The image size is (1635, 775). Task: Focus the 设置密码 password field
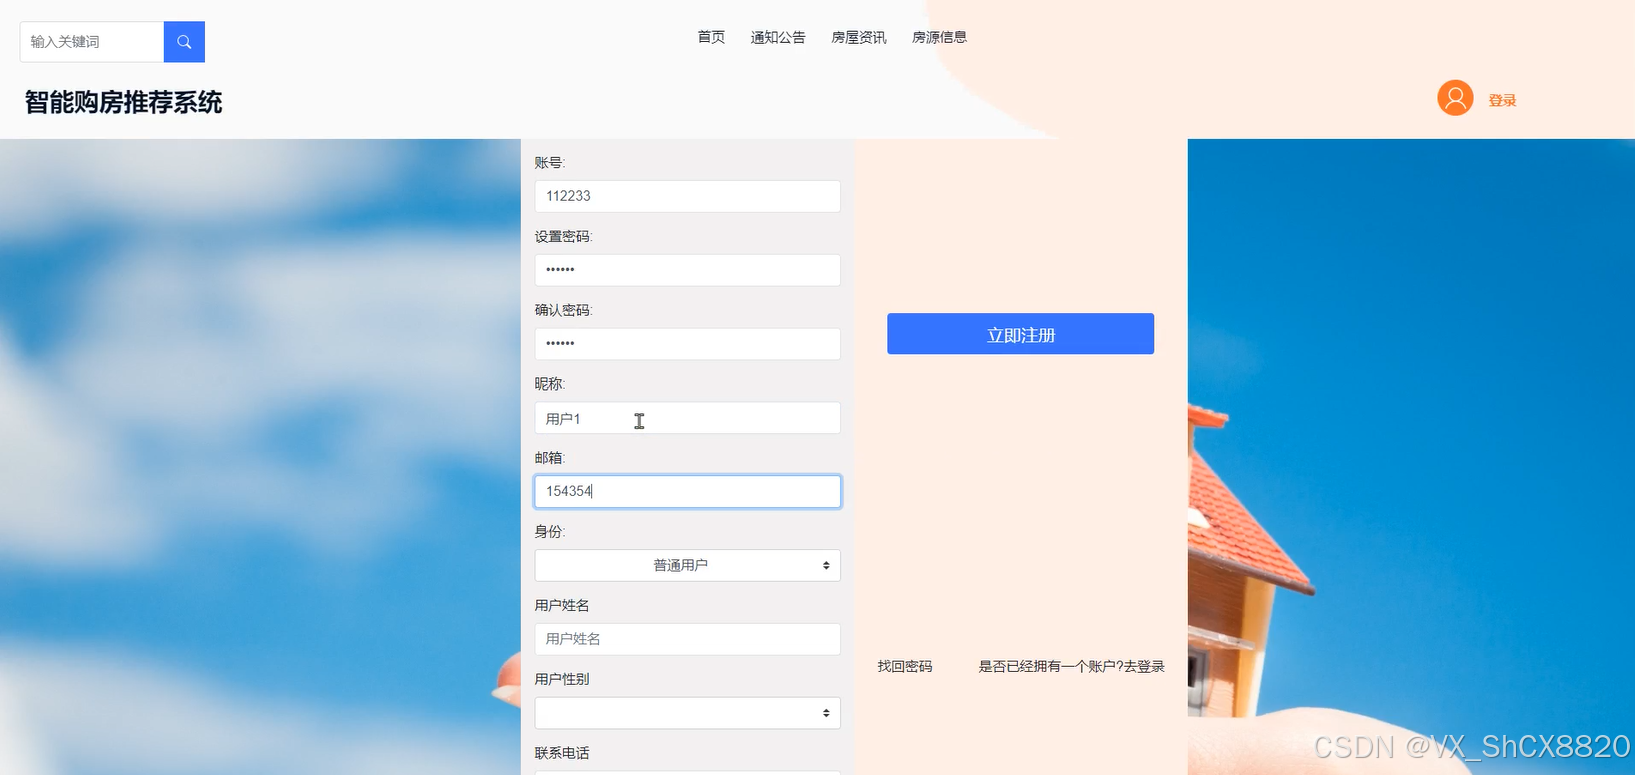click(x=687, y=270)
